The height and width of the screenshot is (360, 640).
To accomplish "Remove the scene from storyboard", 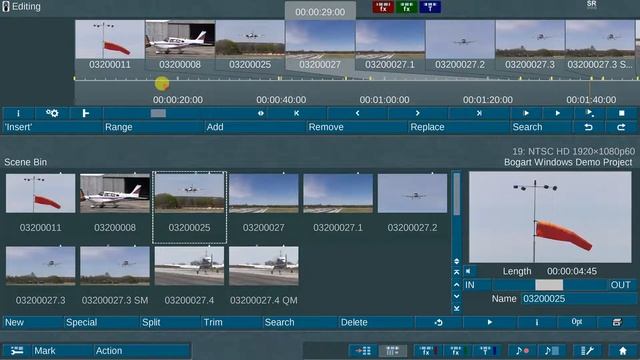I will click(x=357, y=127).
